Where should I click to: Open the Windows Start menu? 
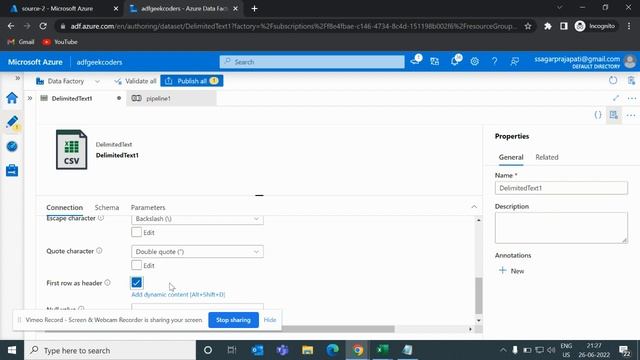pos(12,350)
